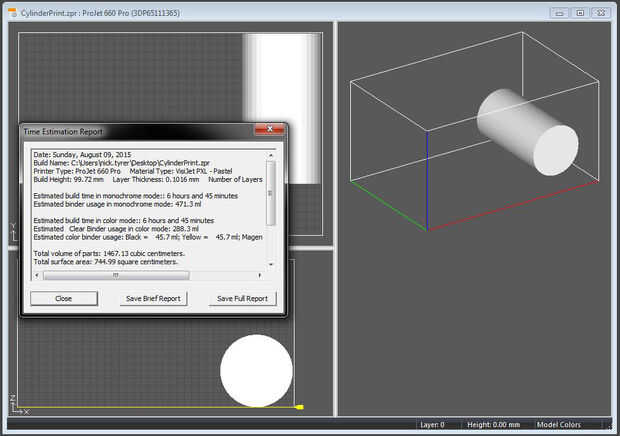This screenshot has height=436, width=620.
Task: Click 'Printer Type: ProJet 660 Pro' text
Action: click(x=77, y=171)
